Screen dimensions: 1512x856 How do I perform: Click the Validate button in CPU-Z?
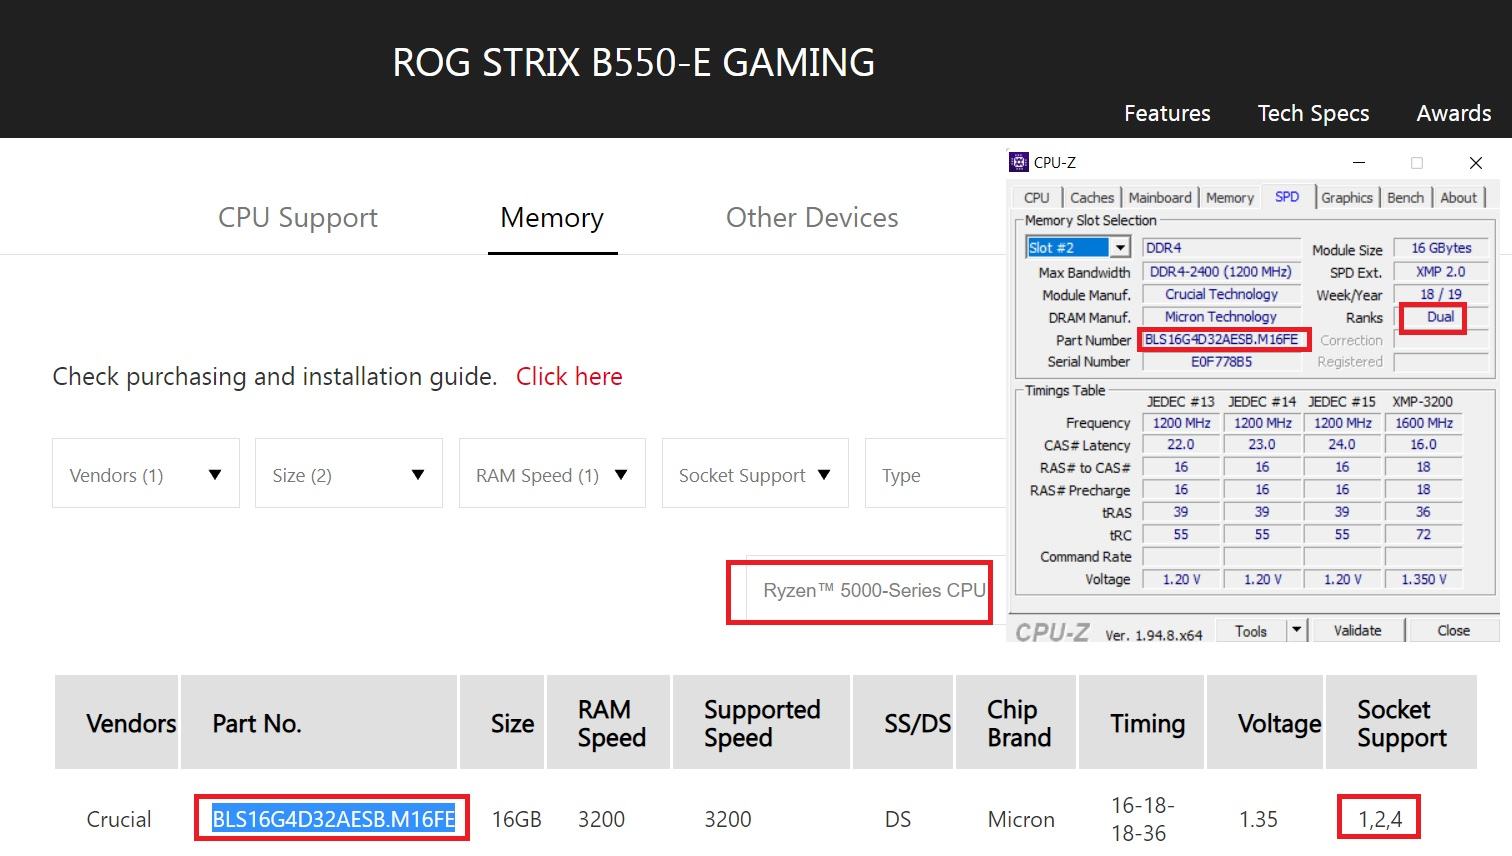point(1357,631)
